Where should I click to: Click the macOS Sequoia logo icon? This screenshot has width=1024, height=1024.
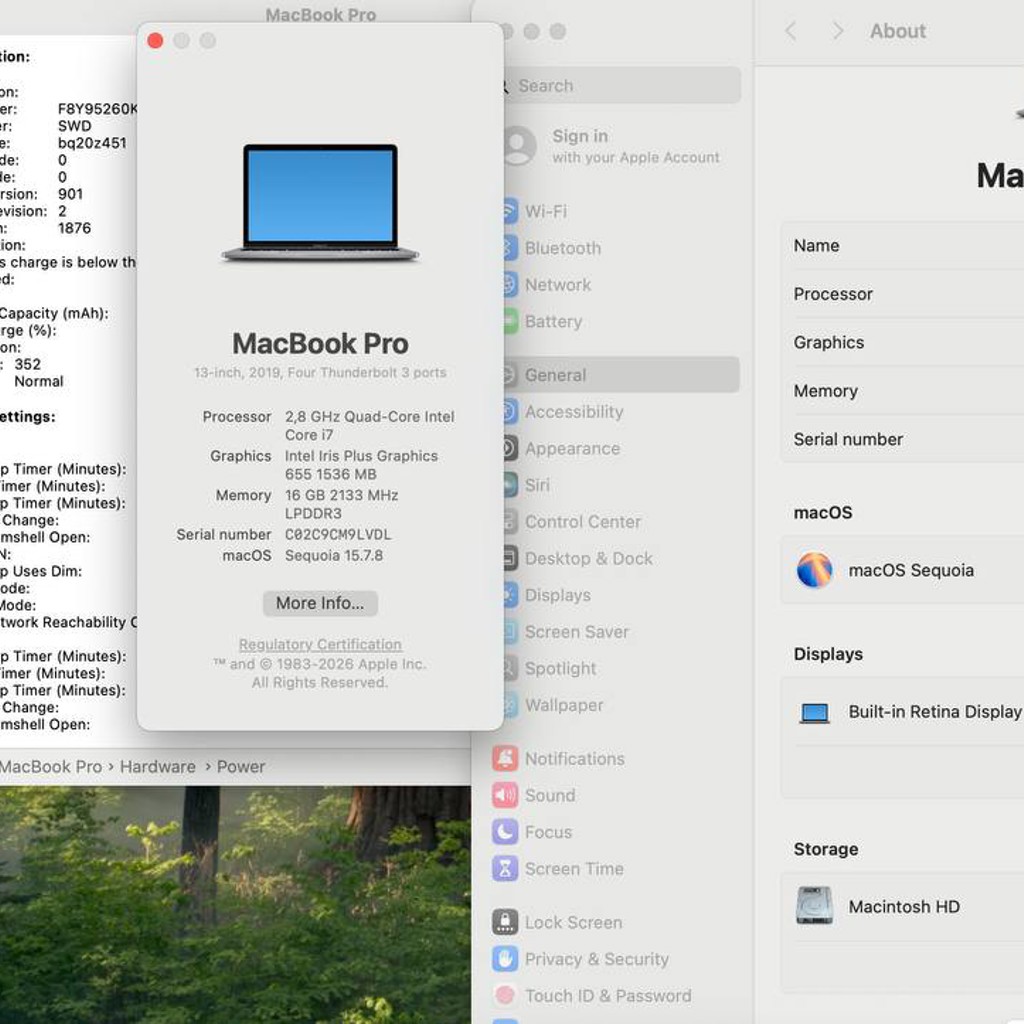coord(814,570)
